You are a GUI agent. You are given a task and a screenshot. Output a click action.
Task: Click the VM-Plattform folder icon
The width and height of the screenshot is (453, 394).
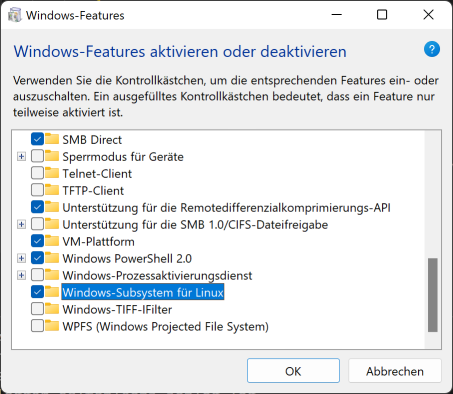(x=52, y=241)
